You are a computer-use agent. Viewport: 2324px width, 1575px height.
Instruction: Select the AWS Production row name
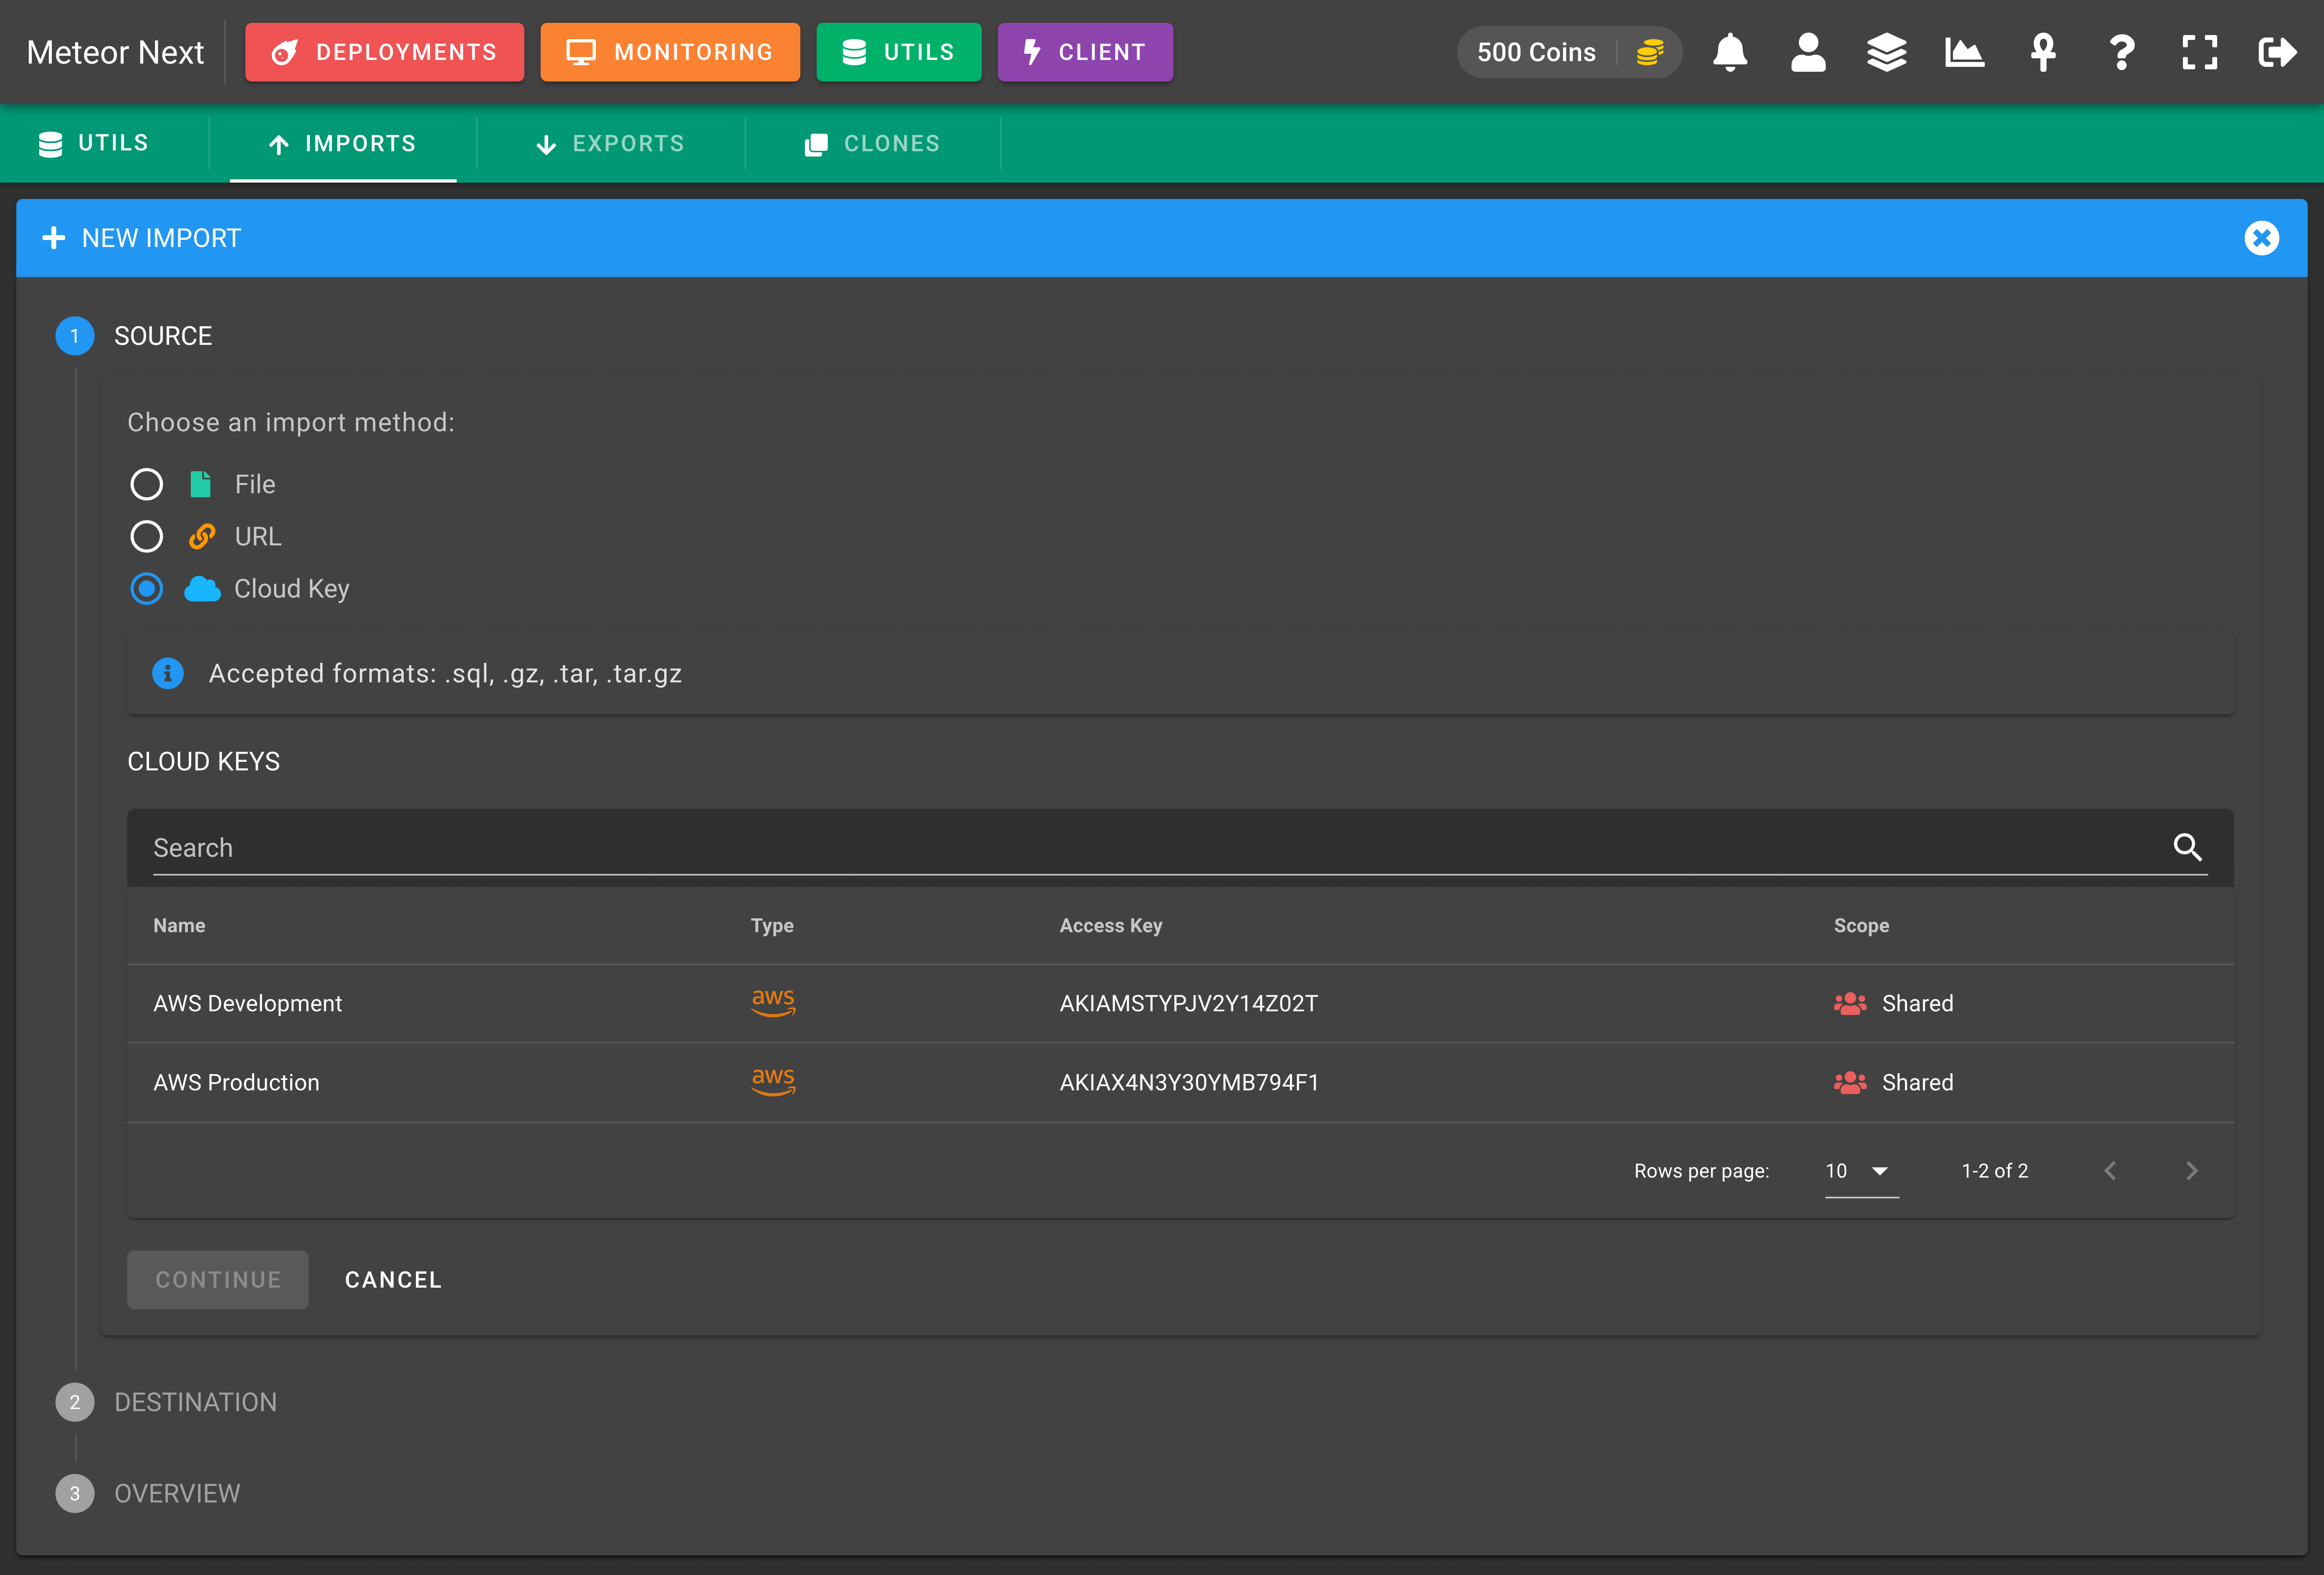tap(236, 1082)
